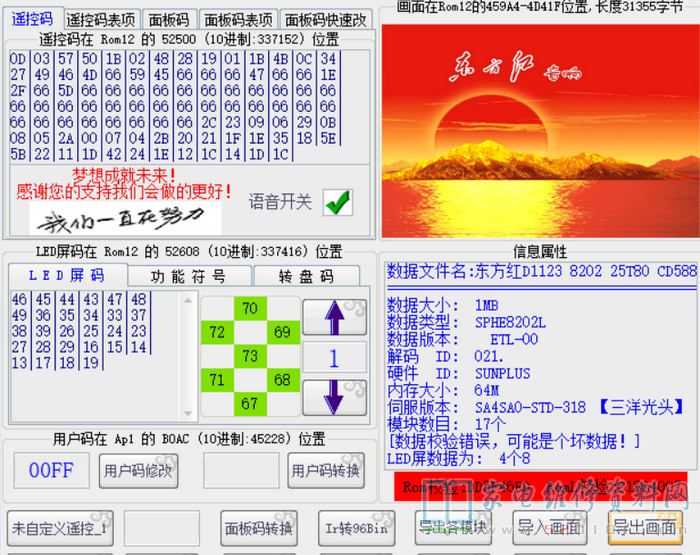Viewport: 700px width, 555px height.
Task: Click the purple up arrow button
Action: click(334, 317)
